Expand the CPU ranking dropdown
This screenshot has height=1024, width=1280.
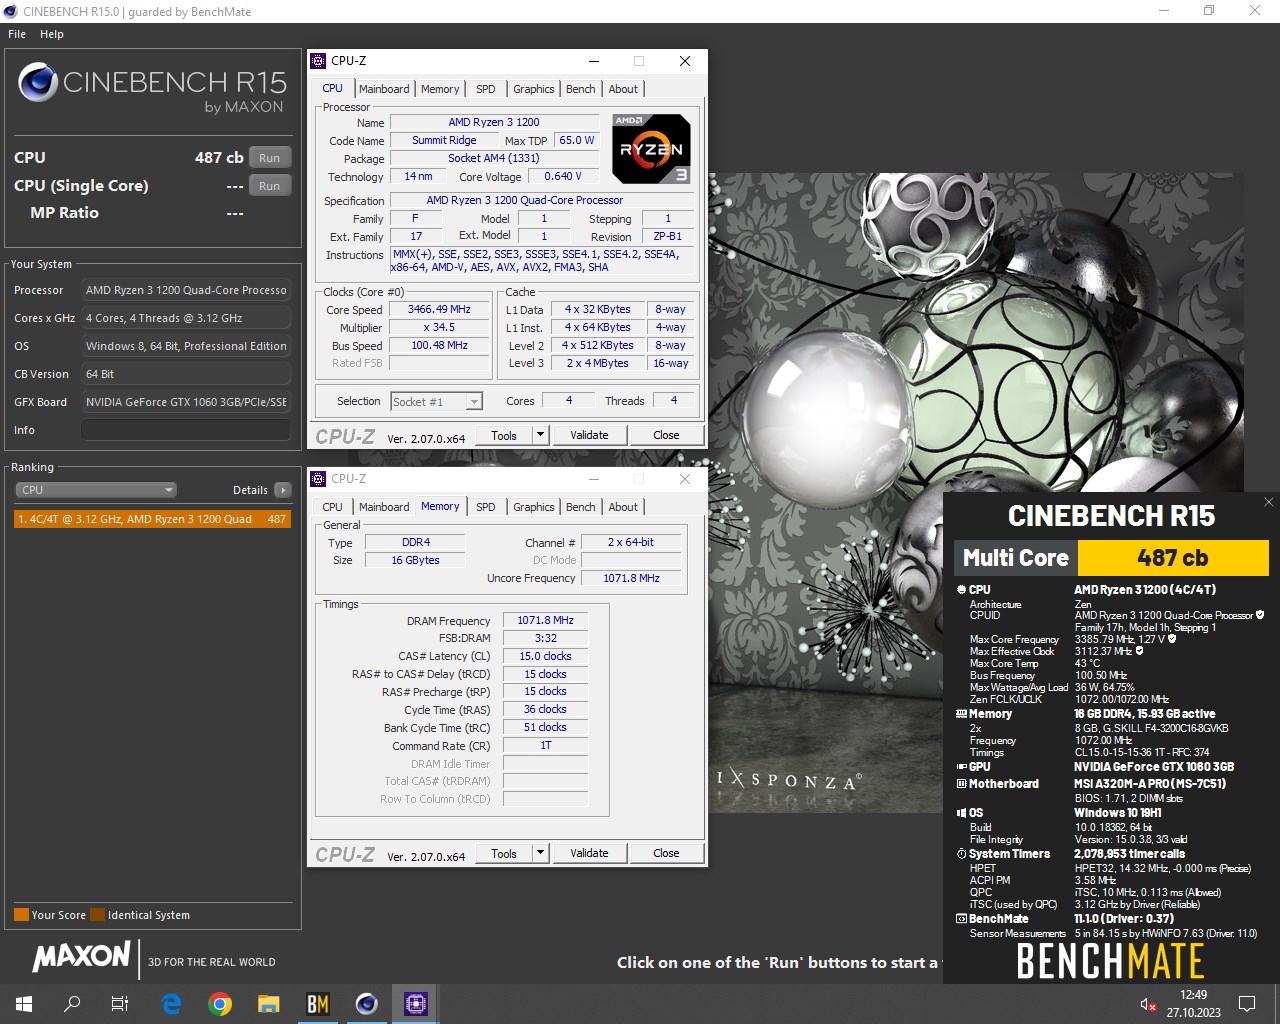pos(96,490)
